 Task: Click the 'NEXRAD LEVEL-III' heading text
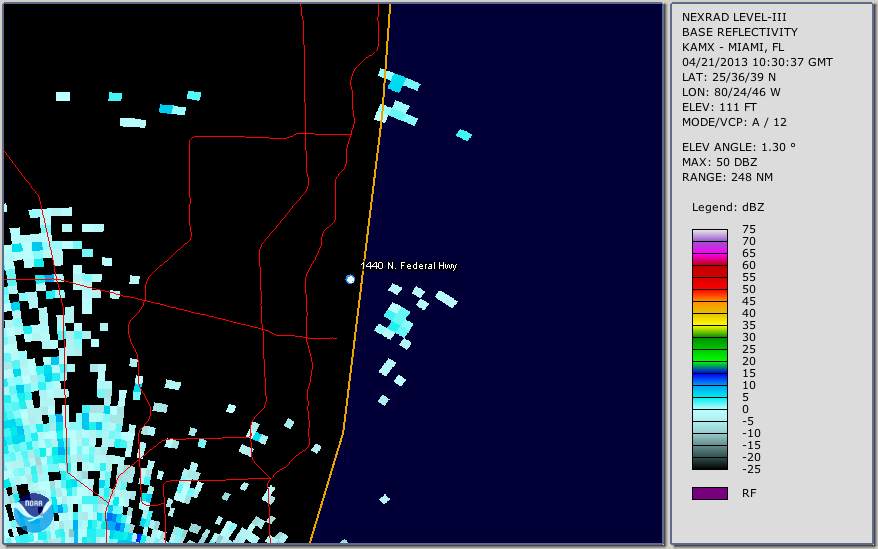point(734,17)
